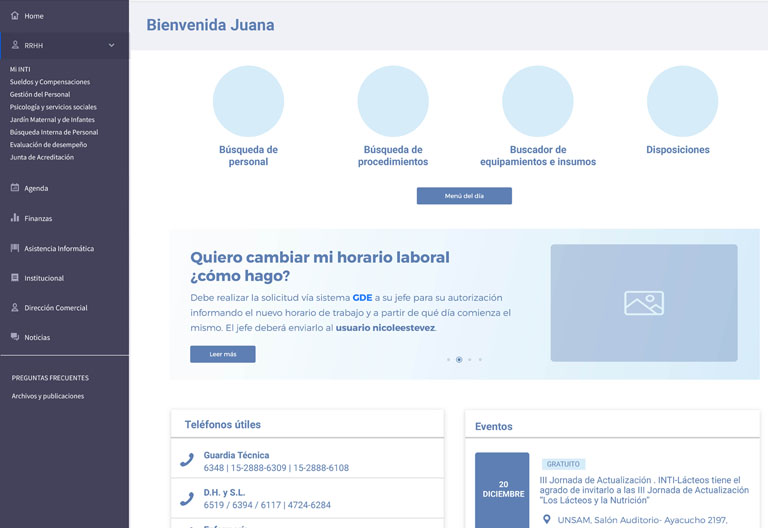
Task: Open Archivos y publicaciones link
Action: pyautogui.click(x=48, y=396)
